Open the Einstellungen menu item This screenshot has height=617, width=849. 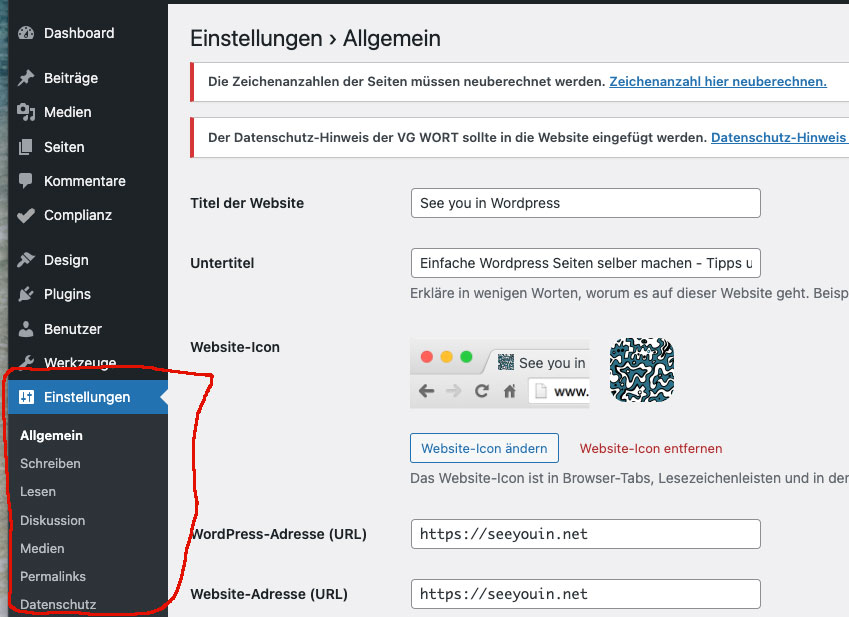click(x=86, y=397)
